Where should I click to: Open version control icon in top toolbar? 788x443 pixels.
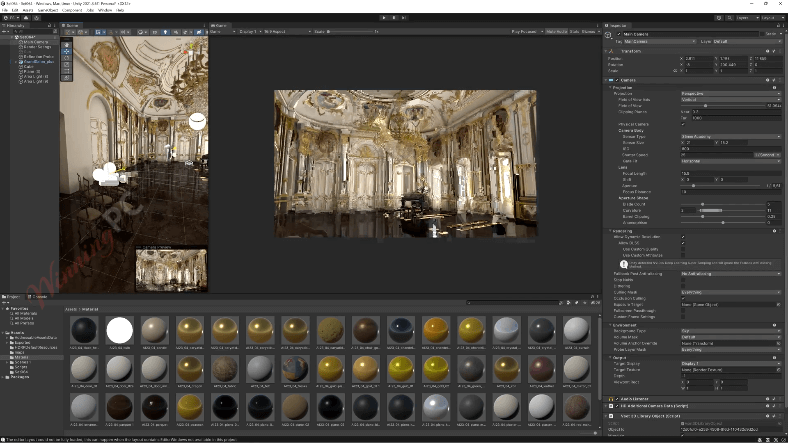click(x=36, y=18)
